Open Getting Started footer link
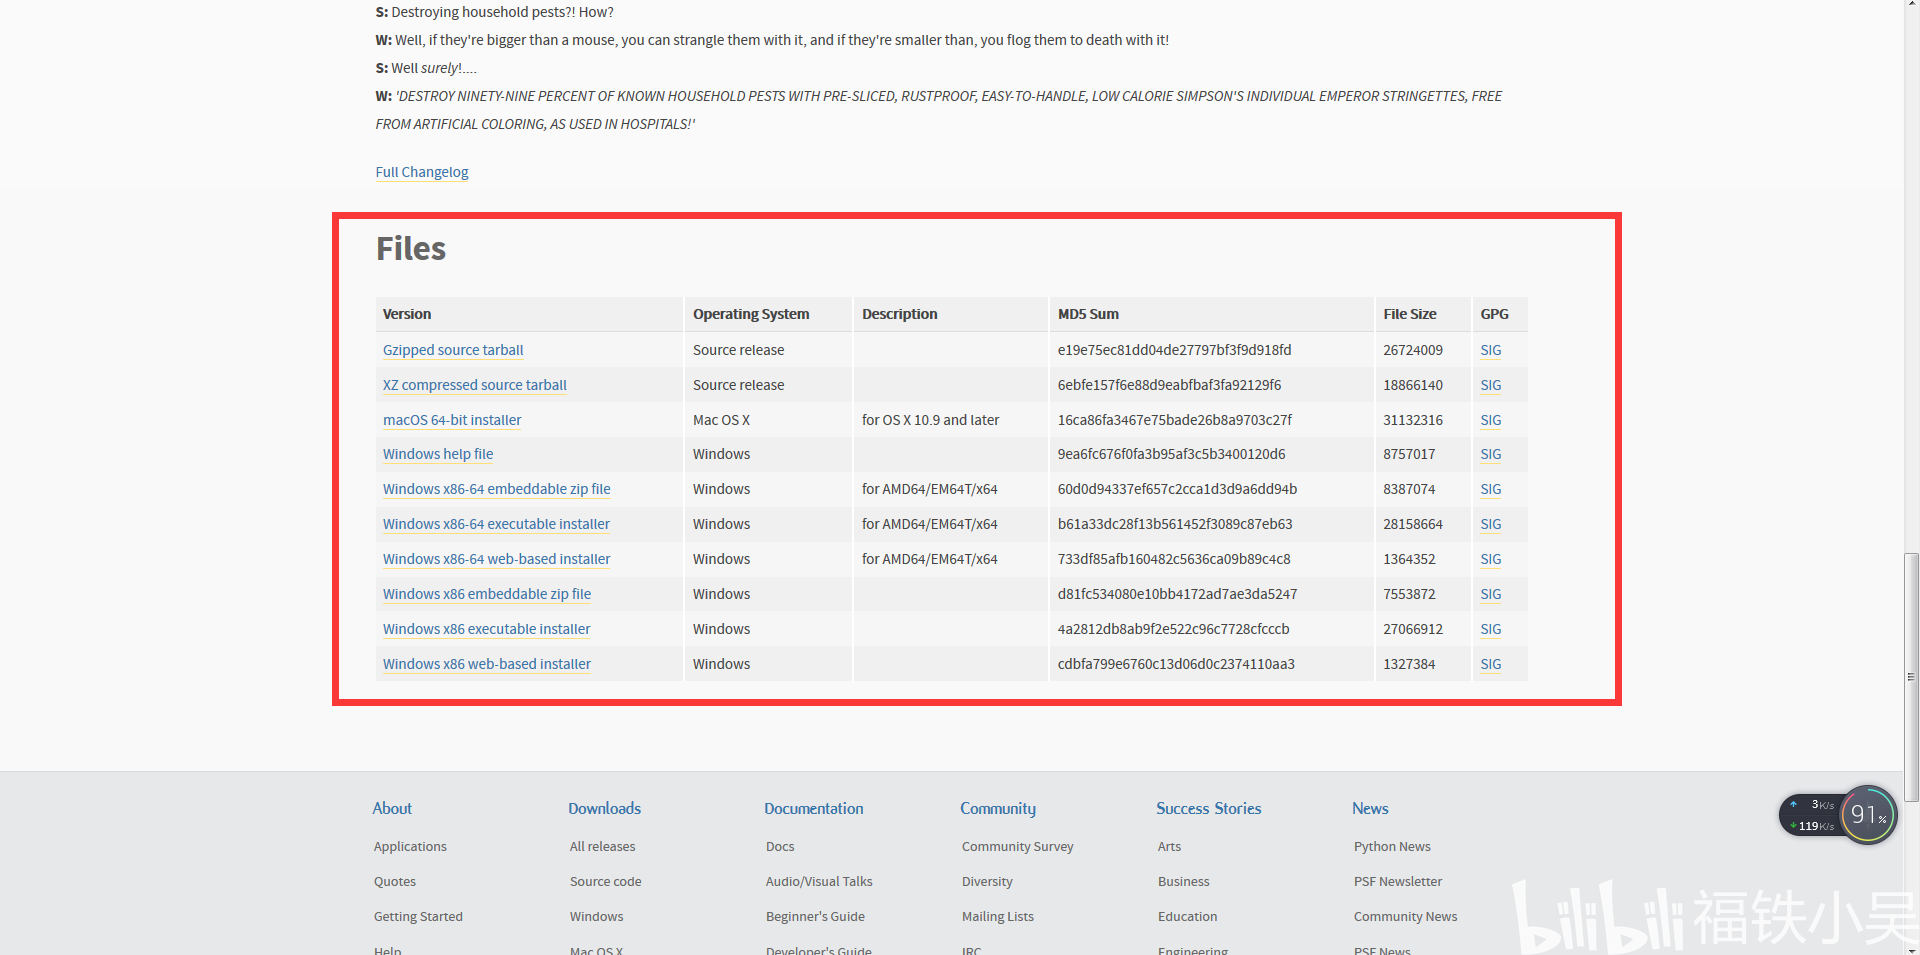Screen dimensions: 1920x955 point(418,916)
